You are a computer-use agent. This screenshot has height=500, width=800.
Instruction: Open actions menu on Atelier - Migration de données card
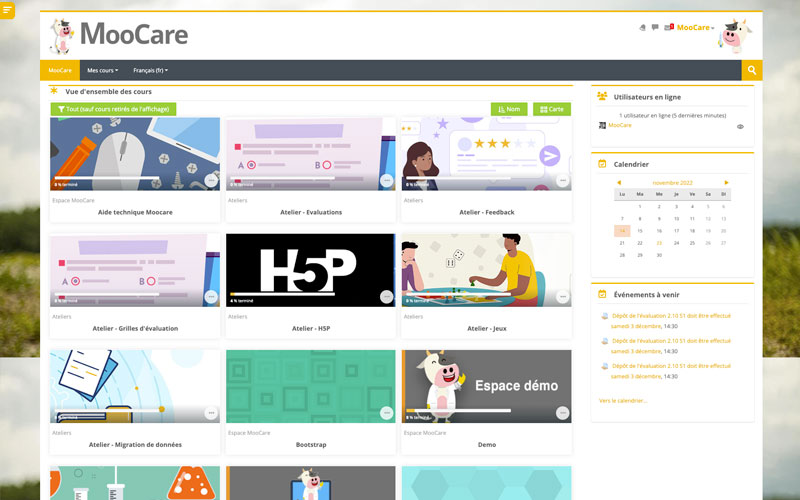click(x=211, y=413)
